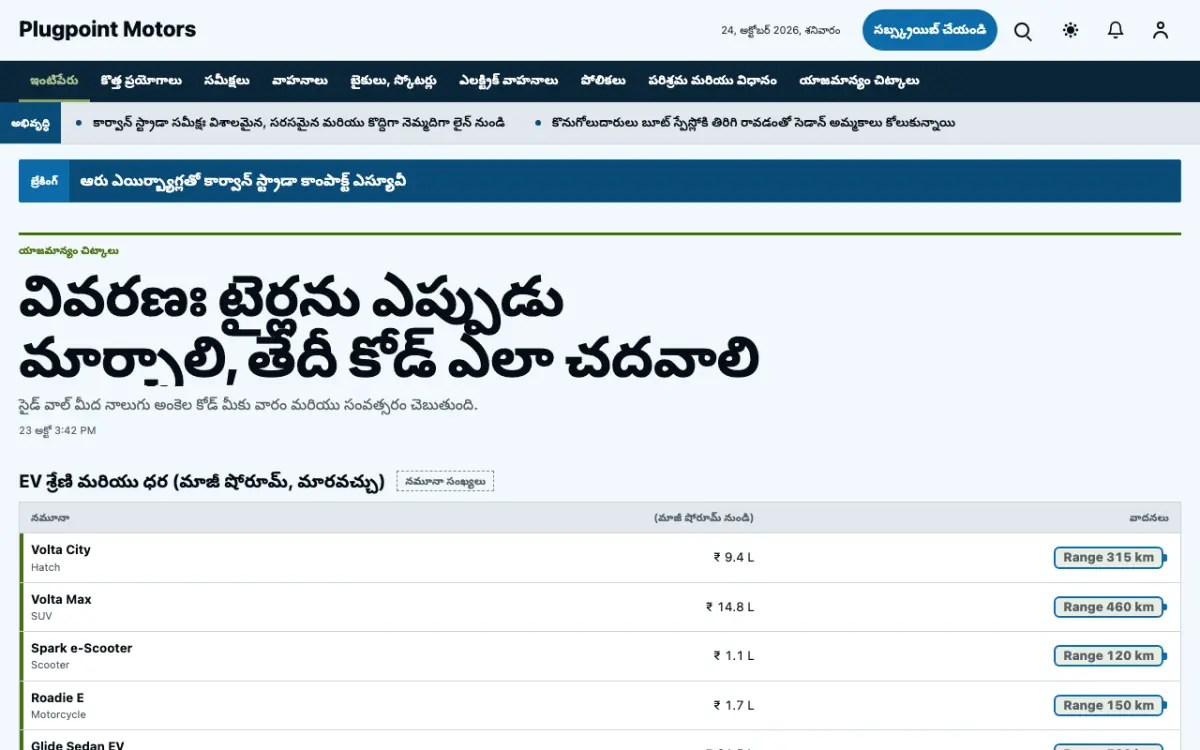
Task: Open the breaking news ఆరు ఎయిర్‌బ్యాగ్‌లతో headline
Action: [x=242, y=181]
